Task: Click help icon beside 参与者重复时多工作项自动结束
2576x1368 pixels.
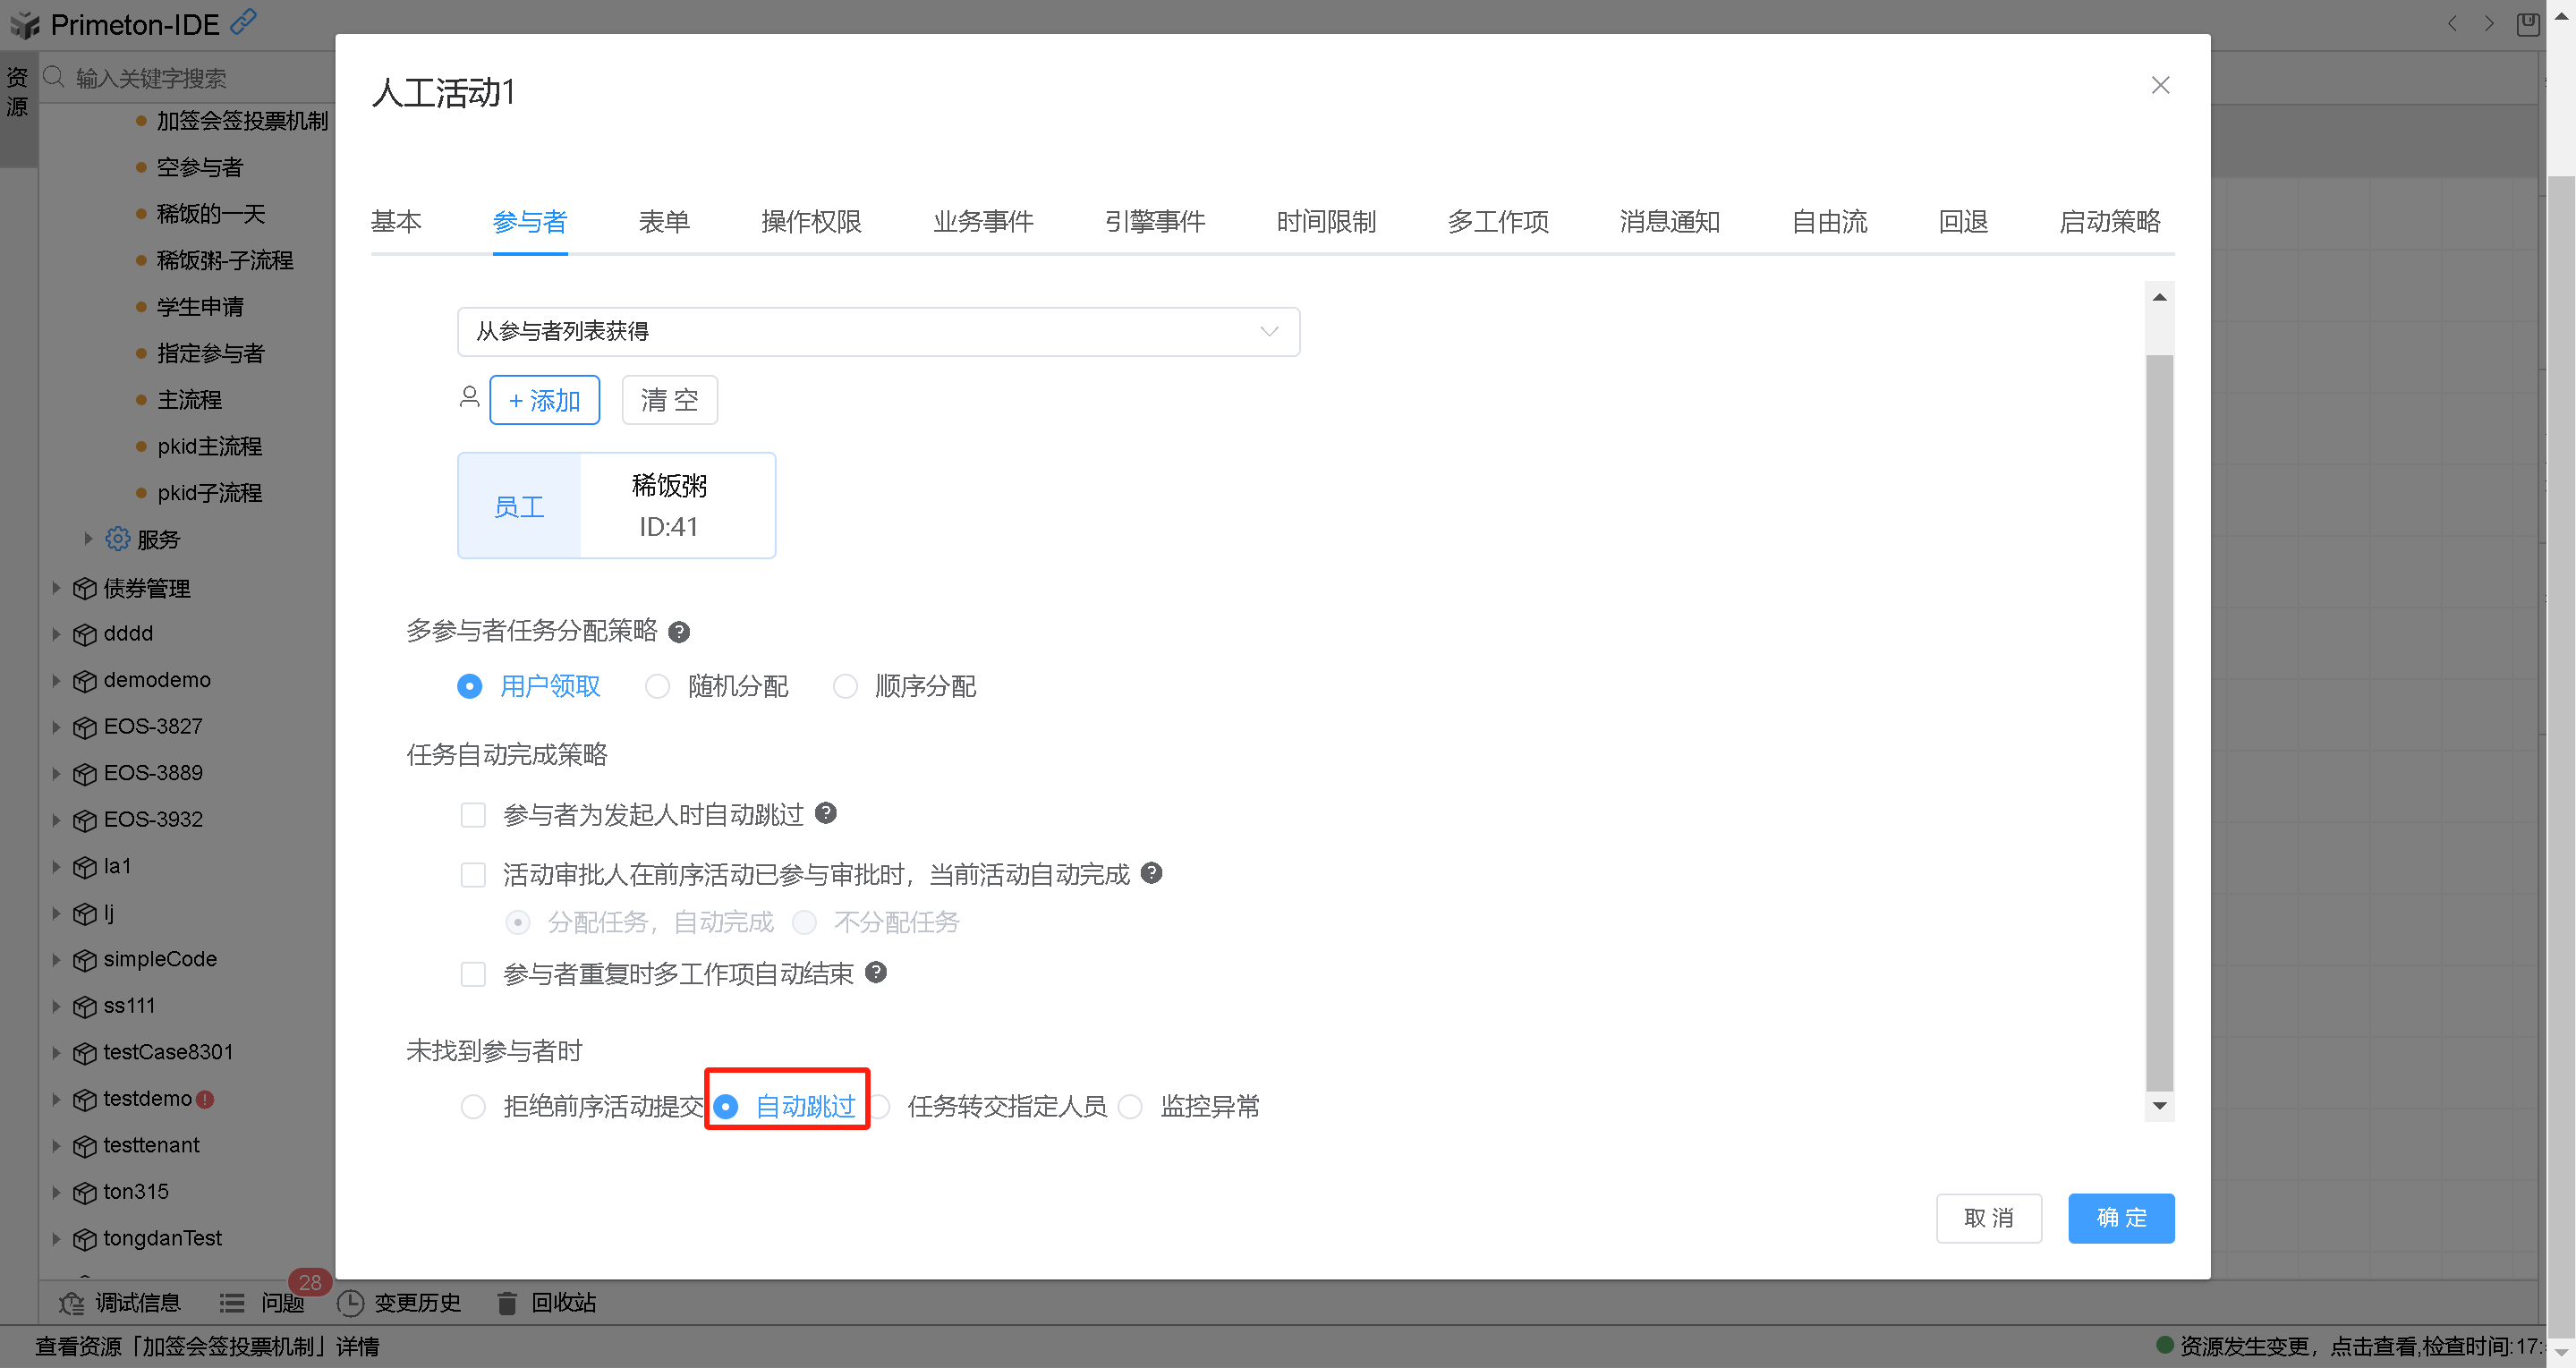Action: point(876,972)
